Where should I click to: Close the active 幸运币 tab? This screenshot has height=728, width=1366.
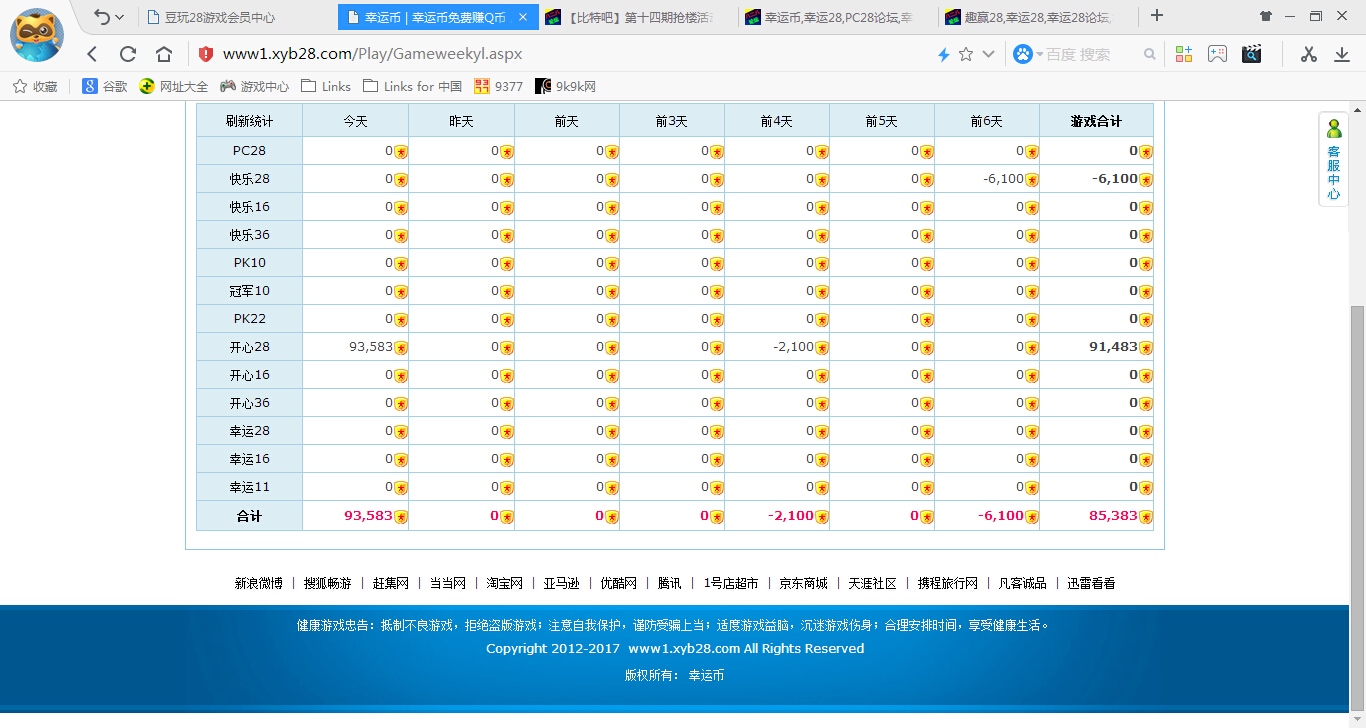pyautogui.click(x=522, y=17)
